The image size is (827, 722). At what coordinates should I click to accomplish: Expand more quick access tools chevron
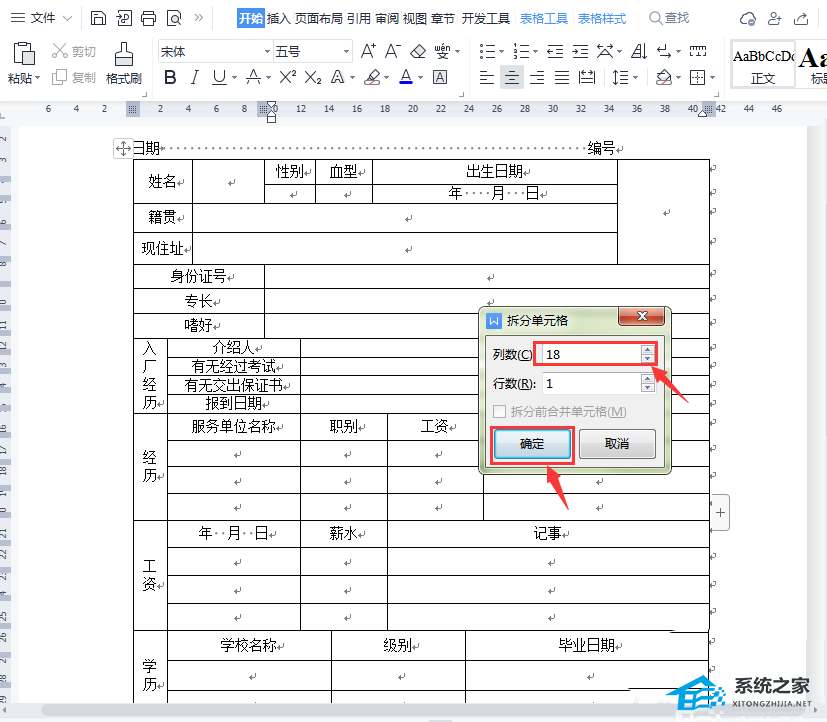pyautogui.click(x=199, y=18)
